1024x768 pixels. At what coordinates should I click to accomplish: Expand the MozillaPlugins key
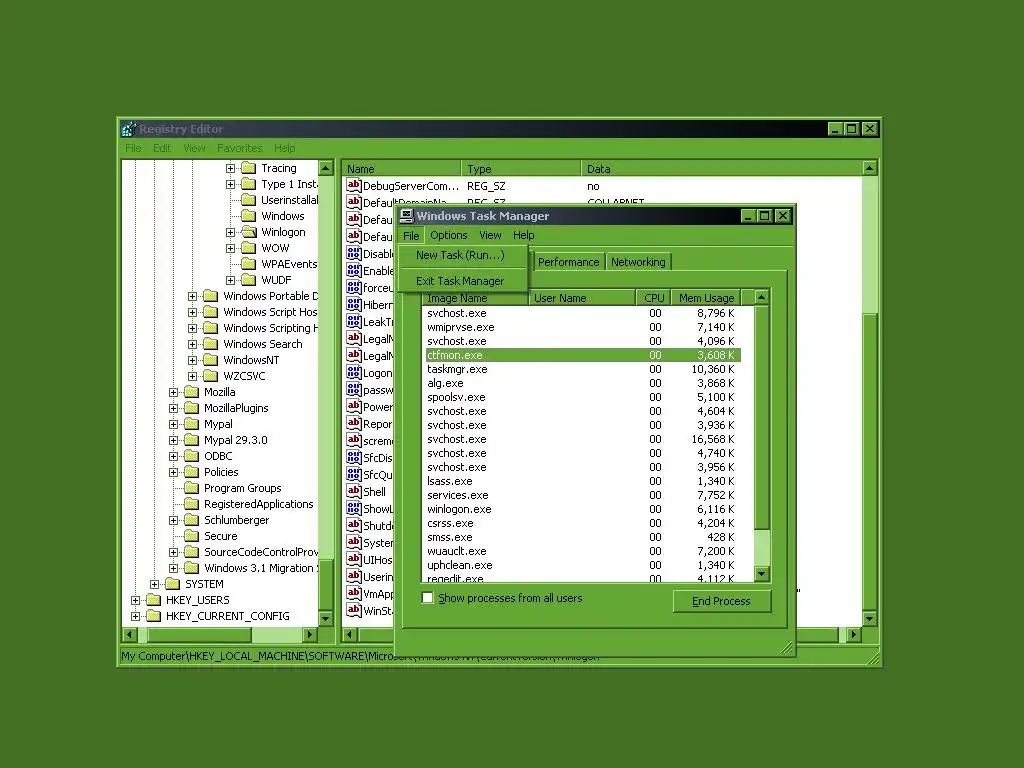[174, 408]
